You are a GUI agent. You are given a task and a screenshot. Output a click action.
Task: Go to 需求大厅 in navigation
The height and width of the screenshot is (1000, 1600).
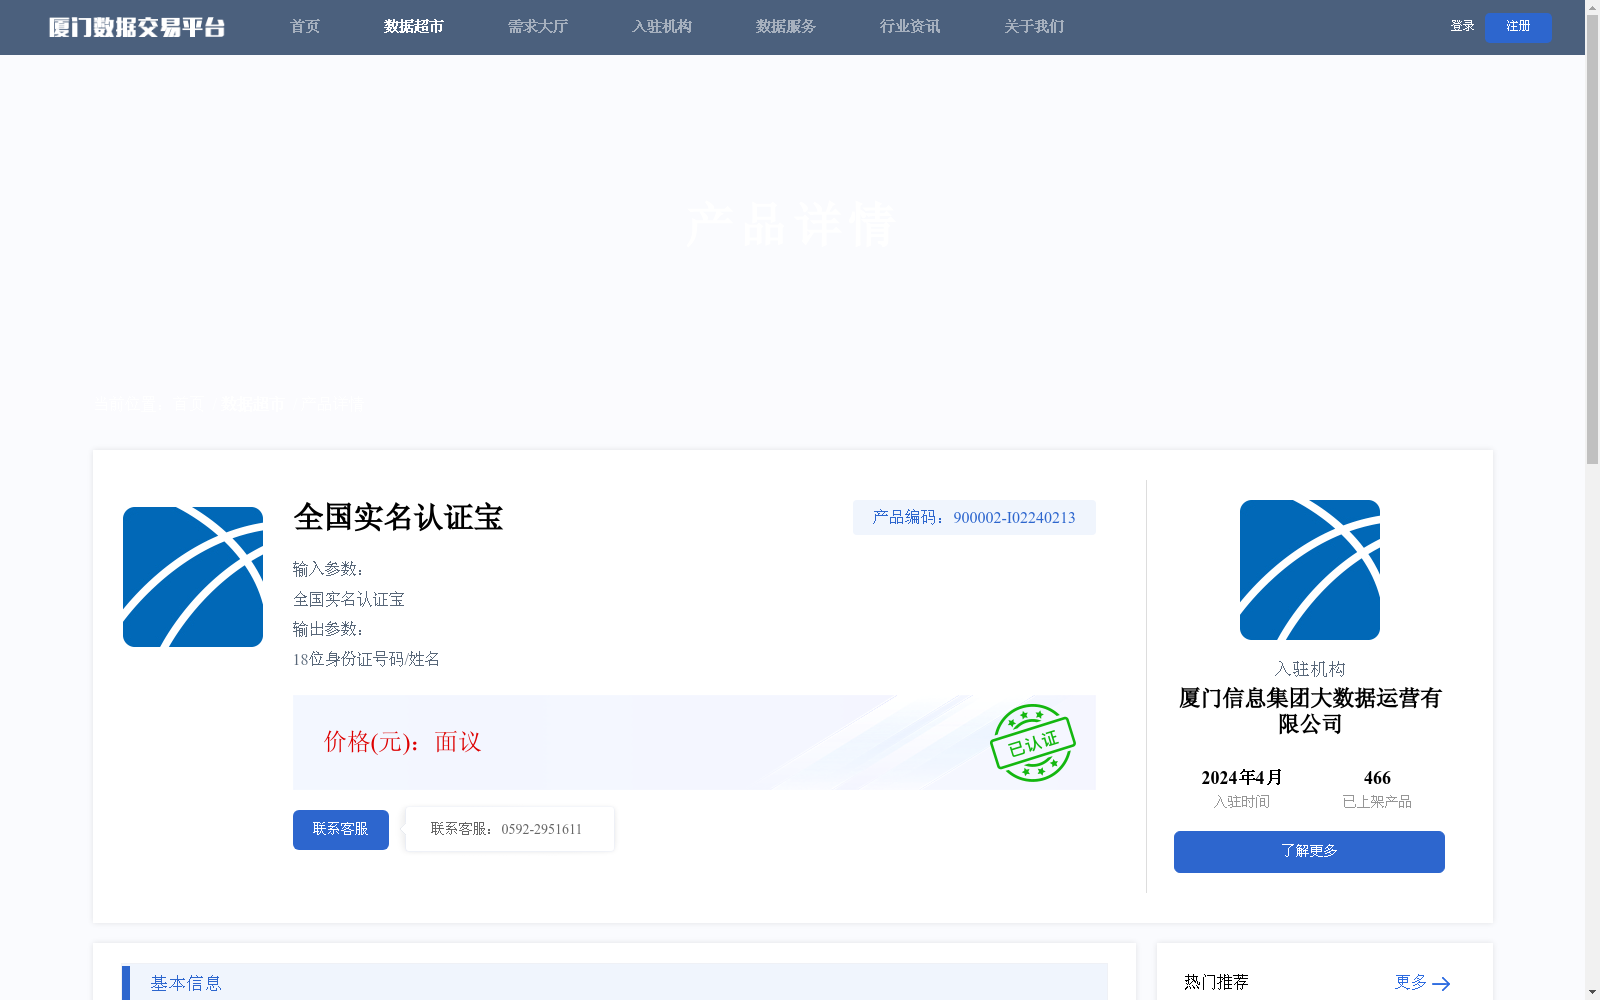coord(538,27)
